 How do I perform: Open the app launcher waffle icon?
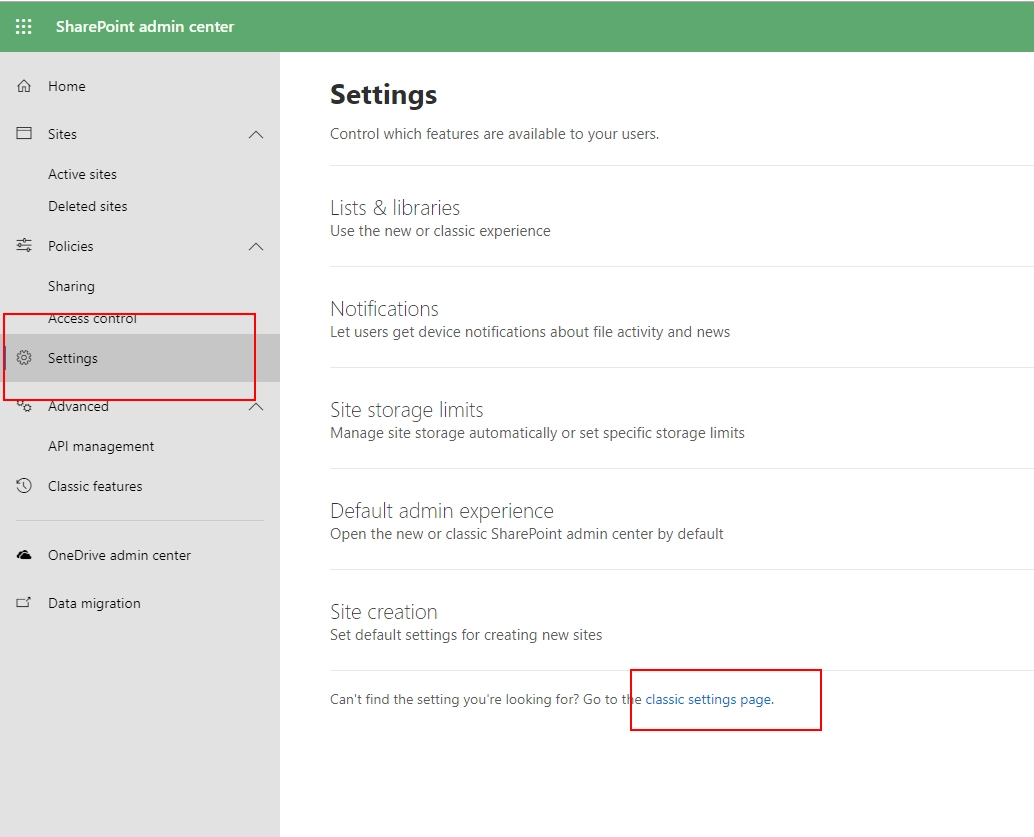(x=24, y=26)
